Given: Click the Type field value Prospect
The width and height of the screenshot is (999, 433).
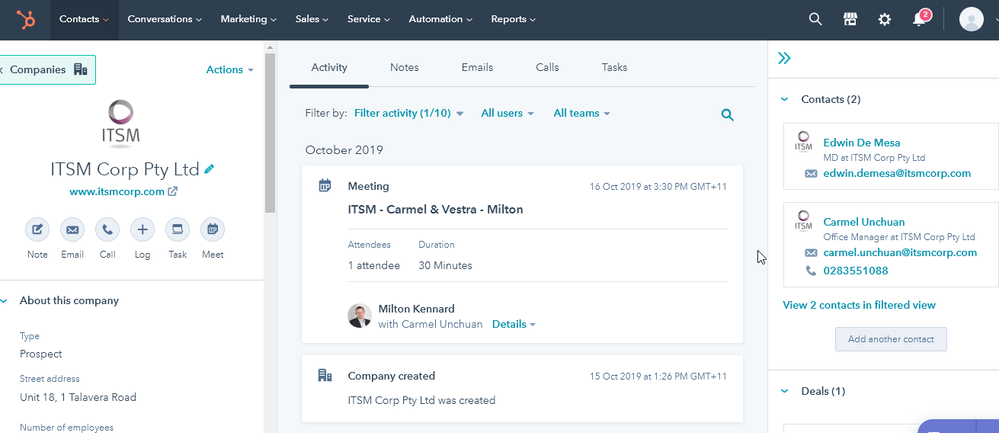Looking at the screenshot, I should [x=41, y=354].
